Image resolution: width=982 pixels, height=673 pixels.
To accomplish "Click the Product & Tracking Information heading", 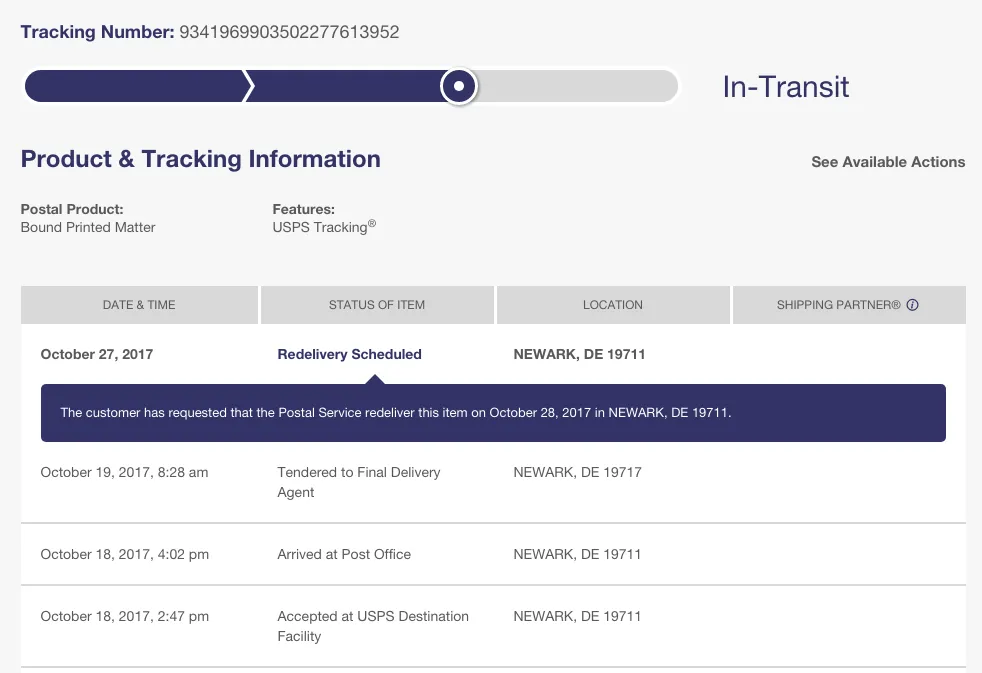I will click(201, 159).
